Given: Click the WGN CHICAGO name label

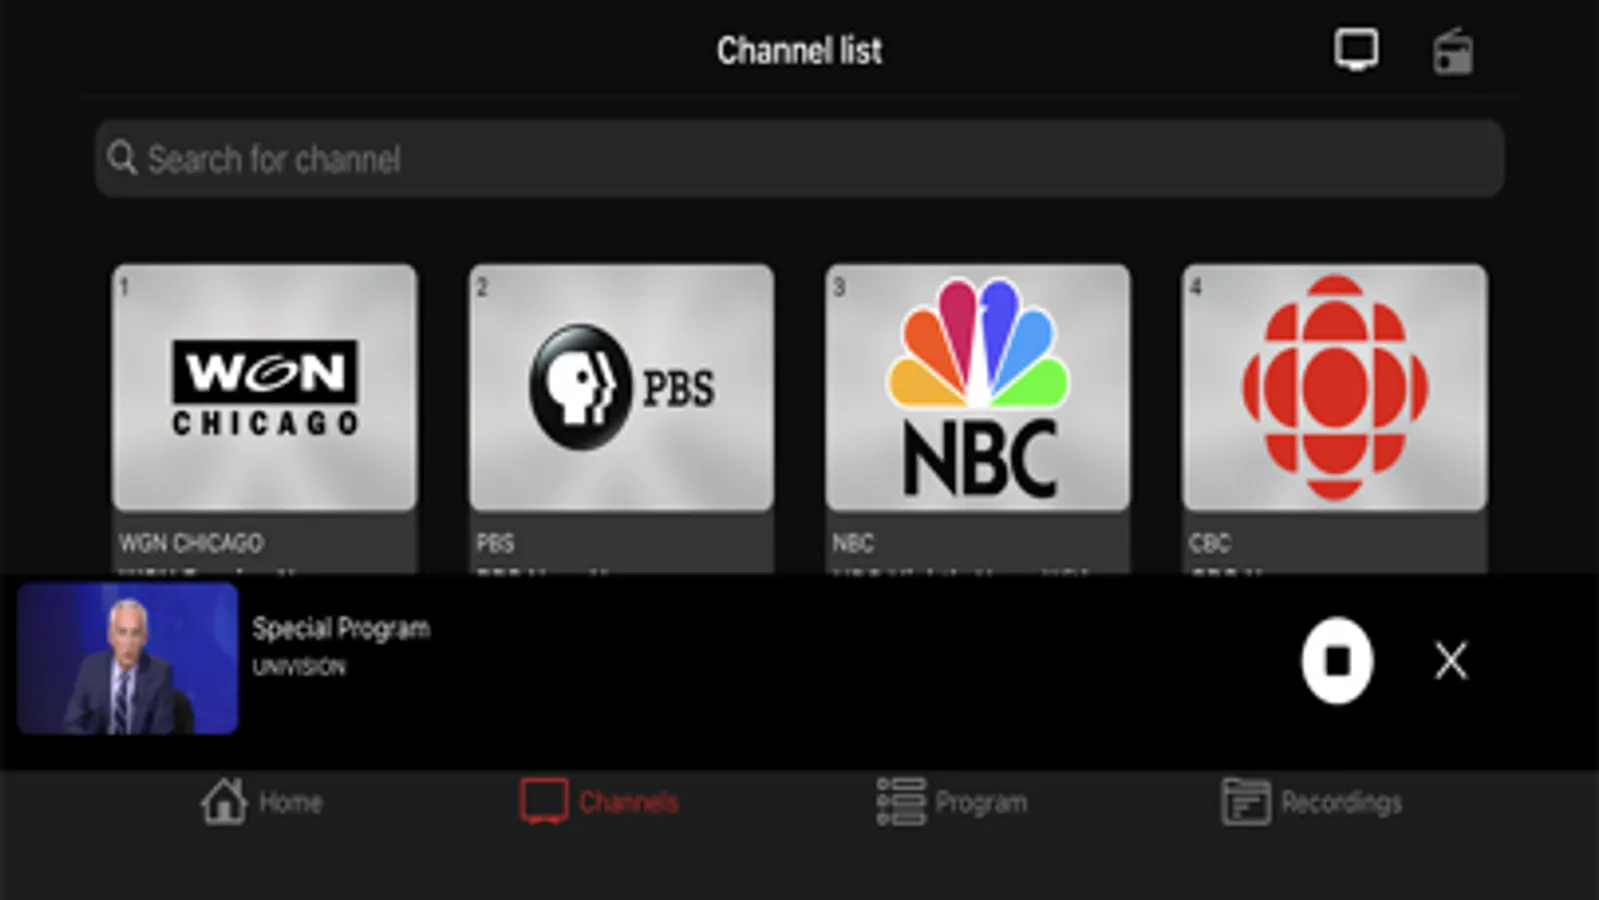Looking at the screenshot, I should [x=192, y=543].
